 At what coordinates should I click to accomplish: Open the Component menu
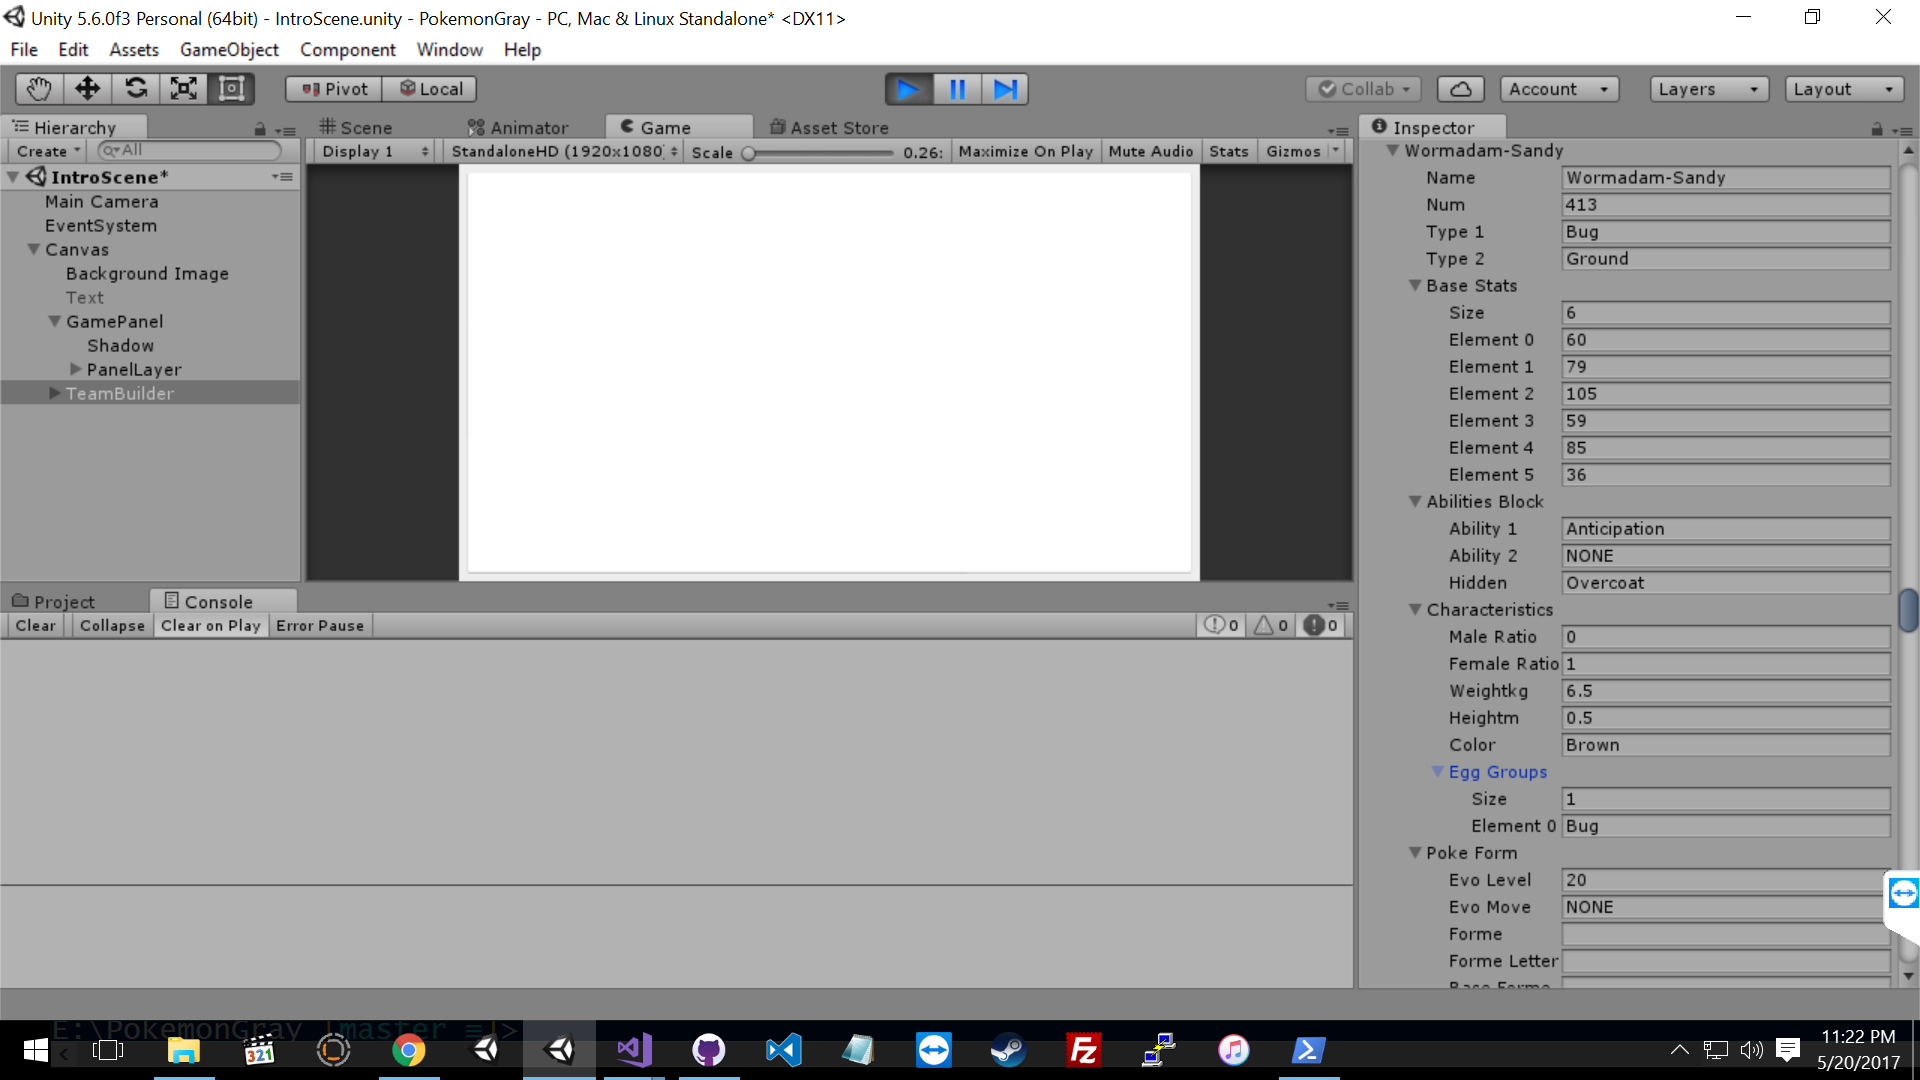coord(347,49)
